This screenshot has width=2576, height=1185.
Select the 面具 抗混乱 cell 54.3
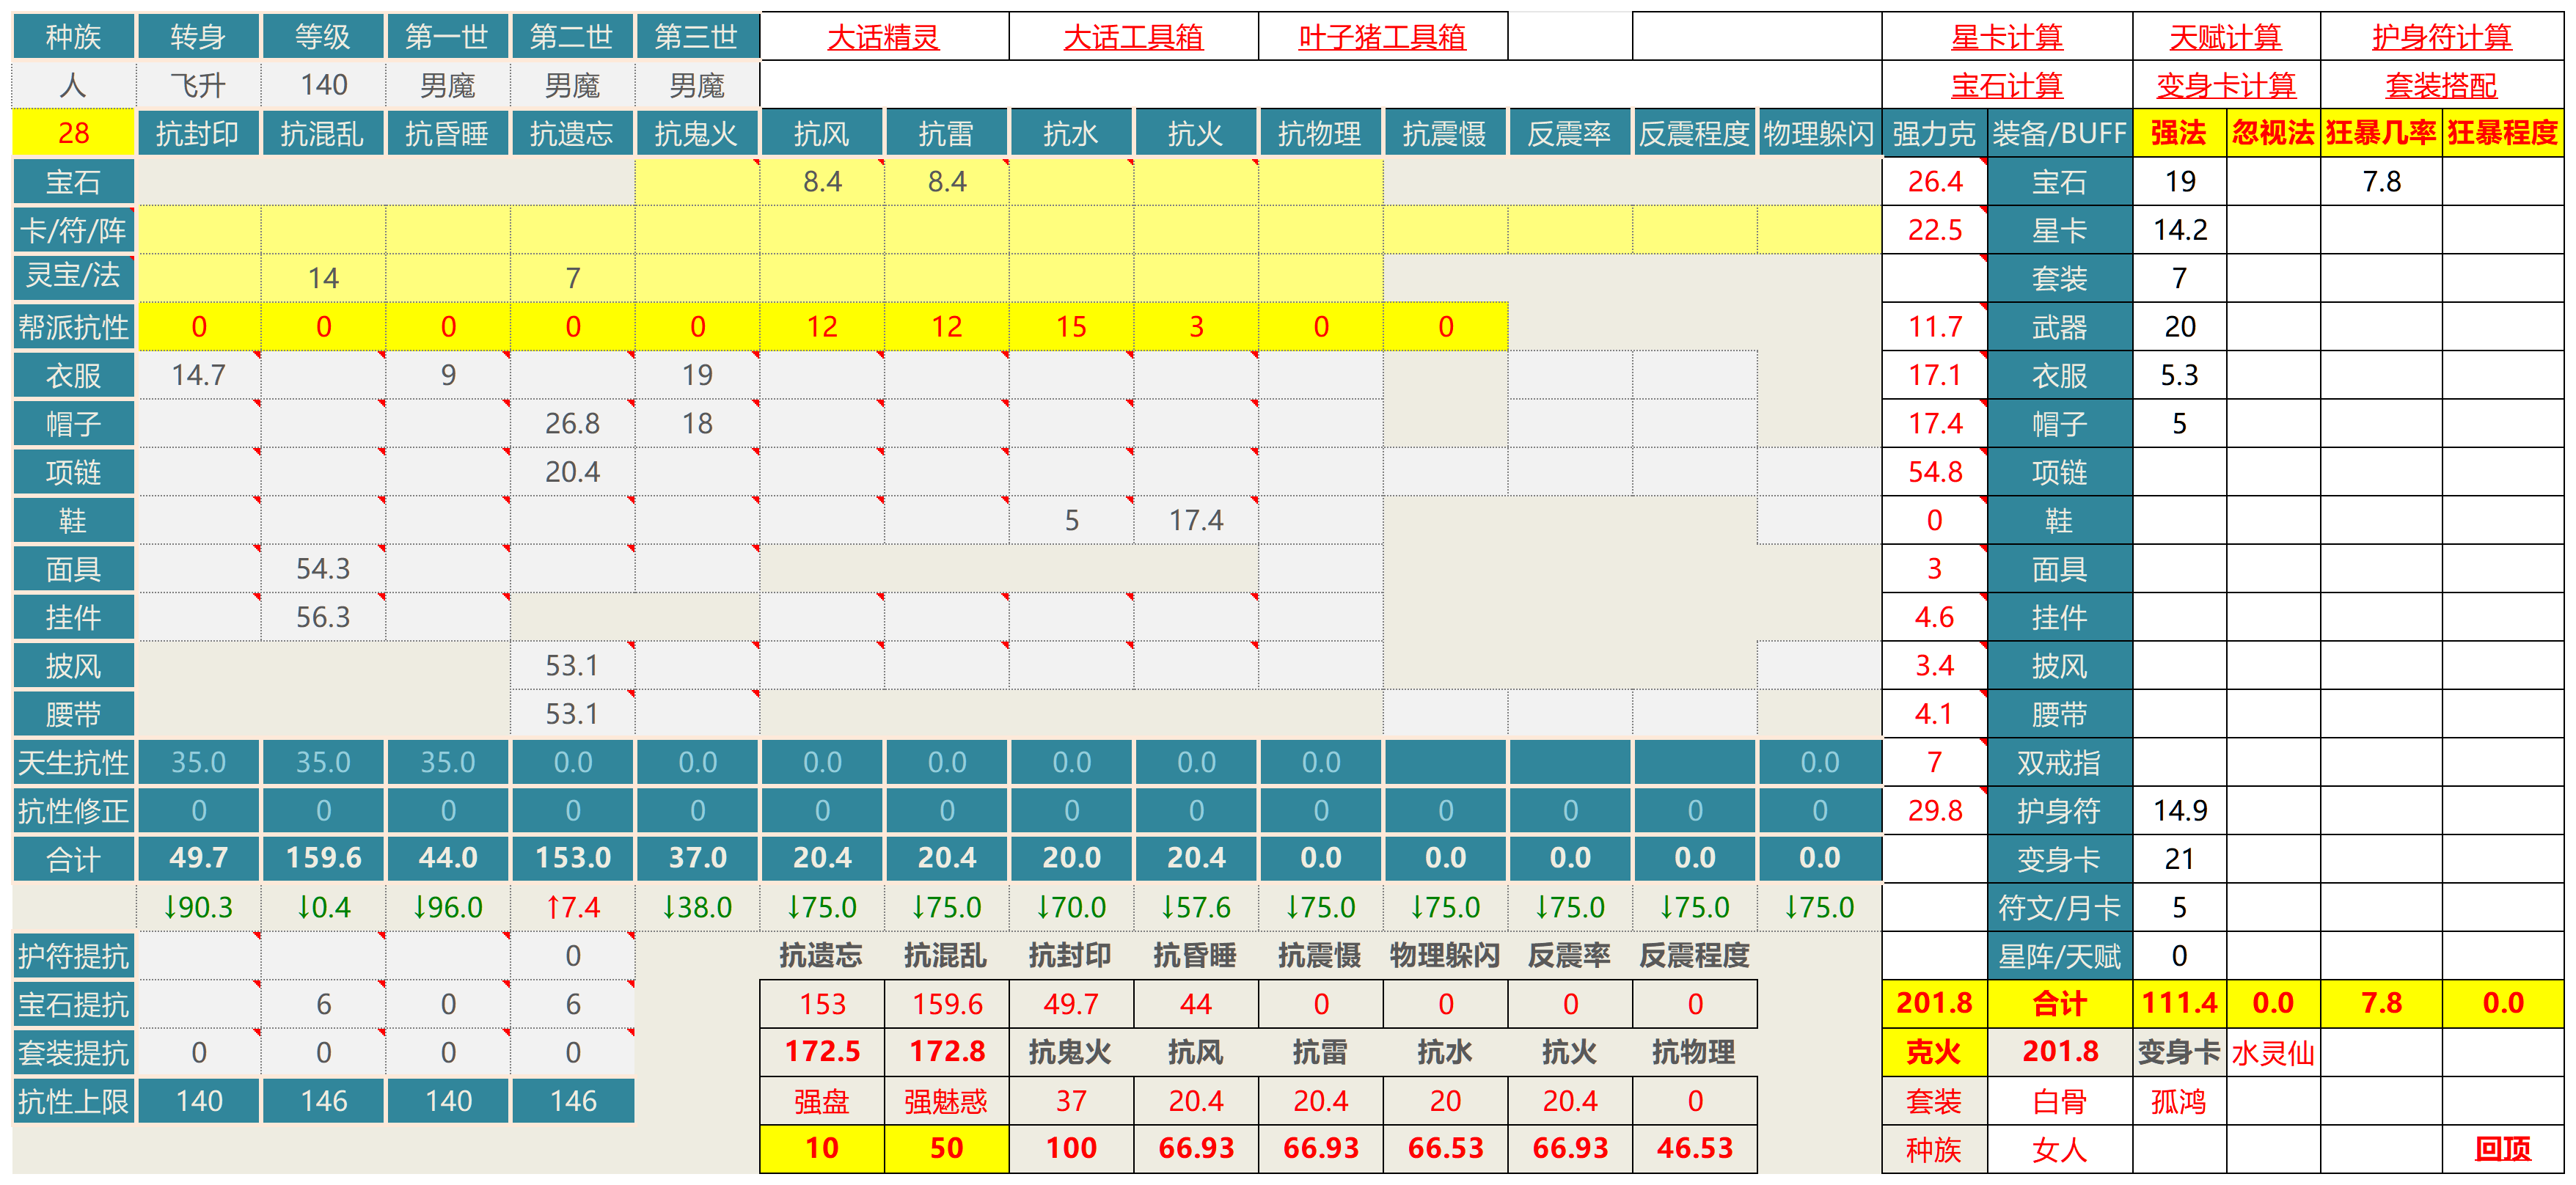323,569
